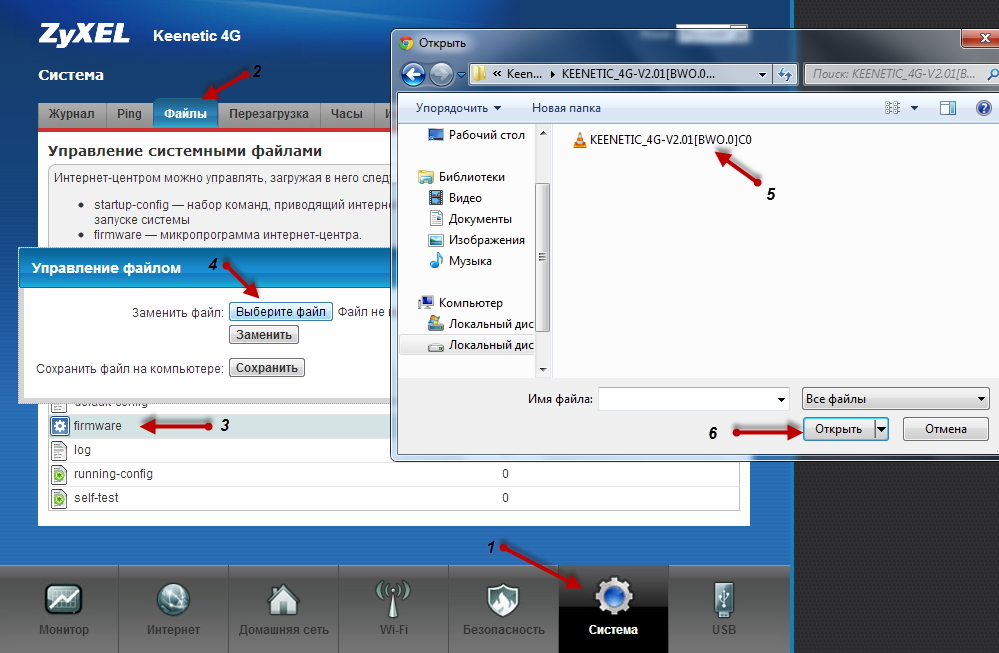999x653 pixels.
Task: Open the Wi-Fi antenna icon
Action: tap(393, 600)
